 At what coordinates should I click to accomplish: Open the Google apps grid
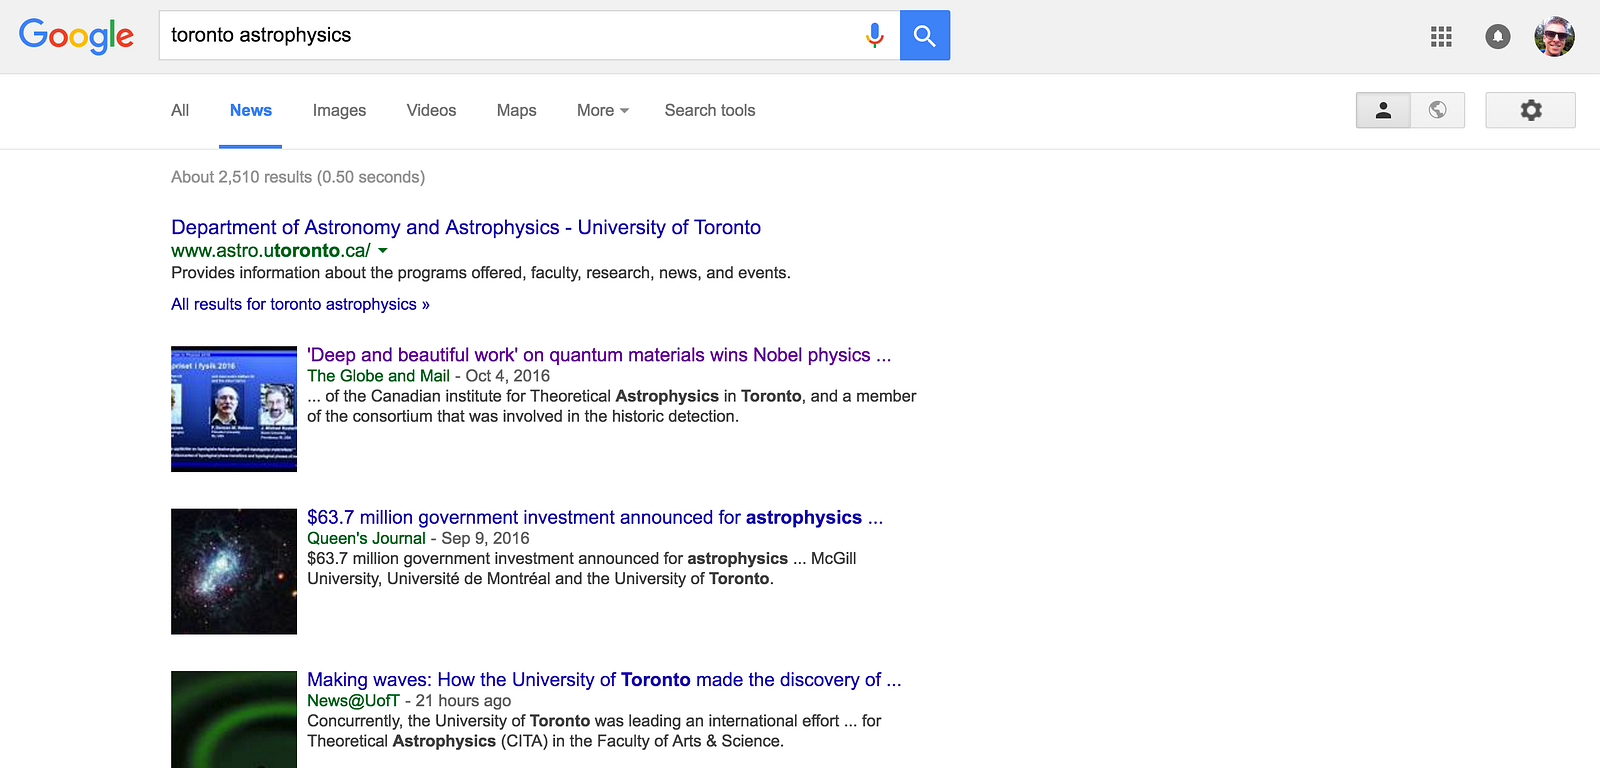pyautogui.click(x=1441, y=37)
